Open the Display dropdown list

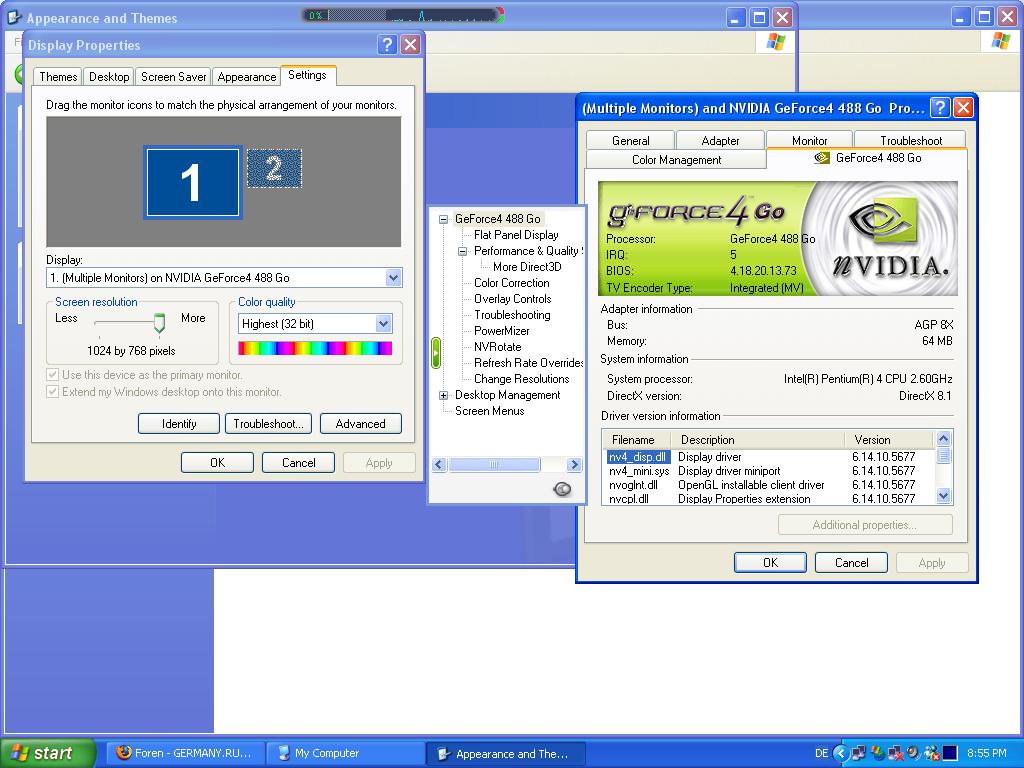tap(393, 278)
